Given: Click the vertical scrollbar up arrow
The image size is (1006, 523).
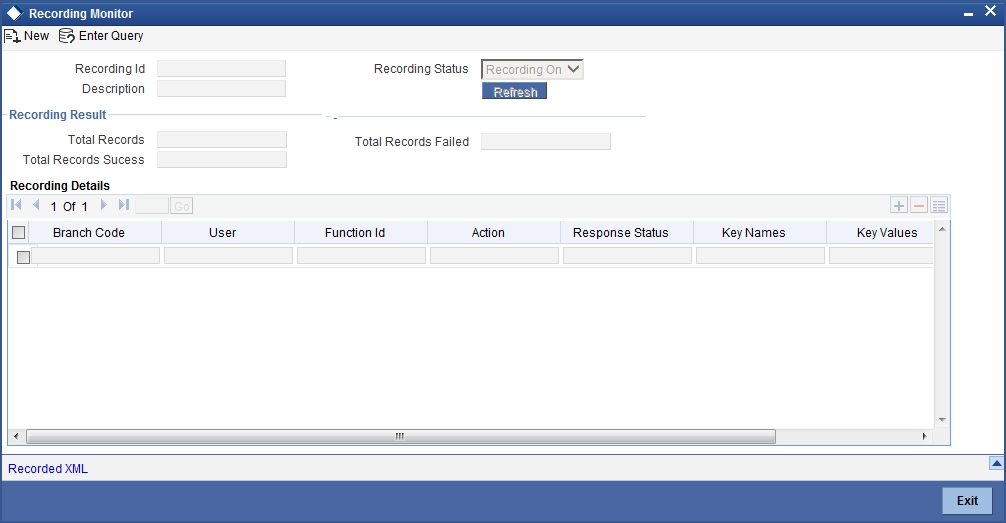Looking at the screenshot, I should pos(942,229).
